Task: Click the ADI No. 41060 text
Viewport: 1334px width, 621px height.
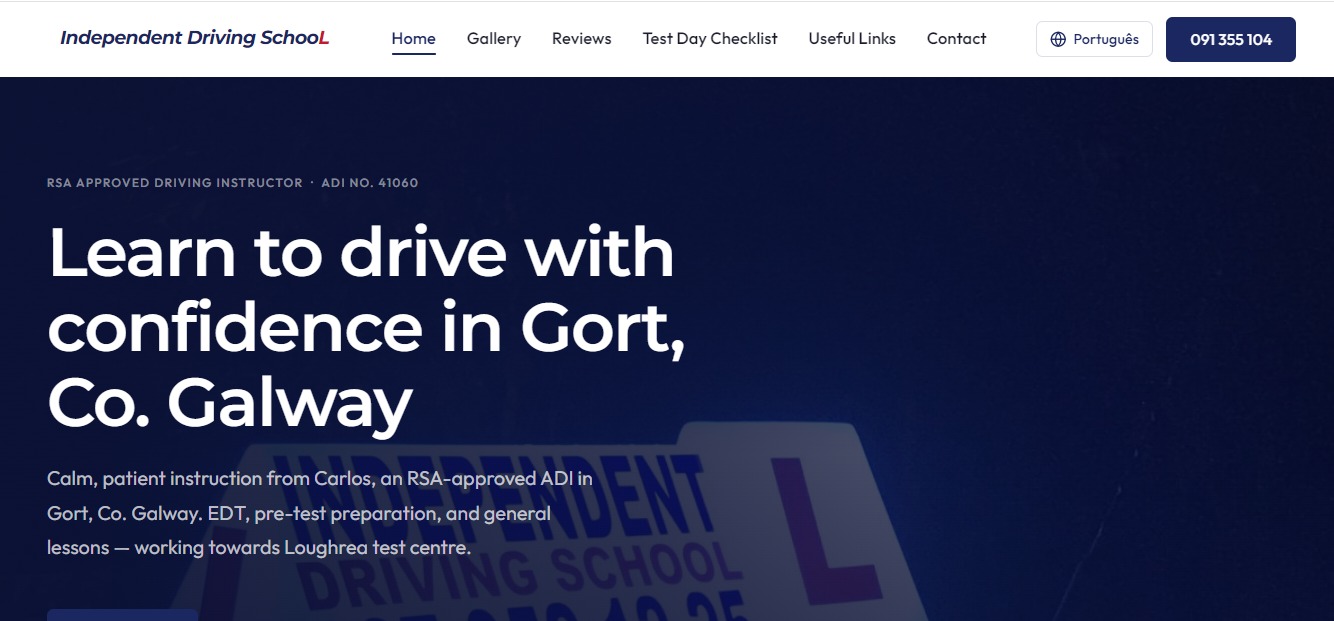Action: [370, 183]
